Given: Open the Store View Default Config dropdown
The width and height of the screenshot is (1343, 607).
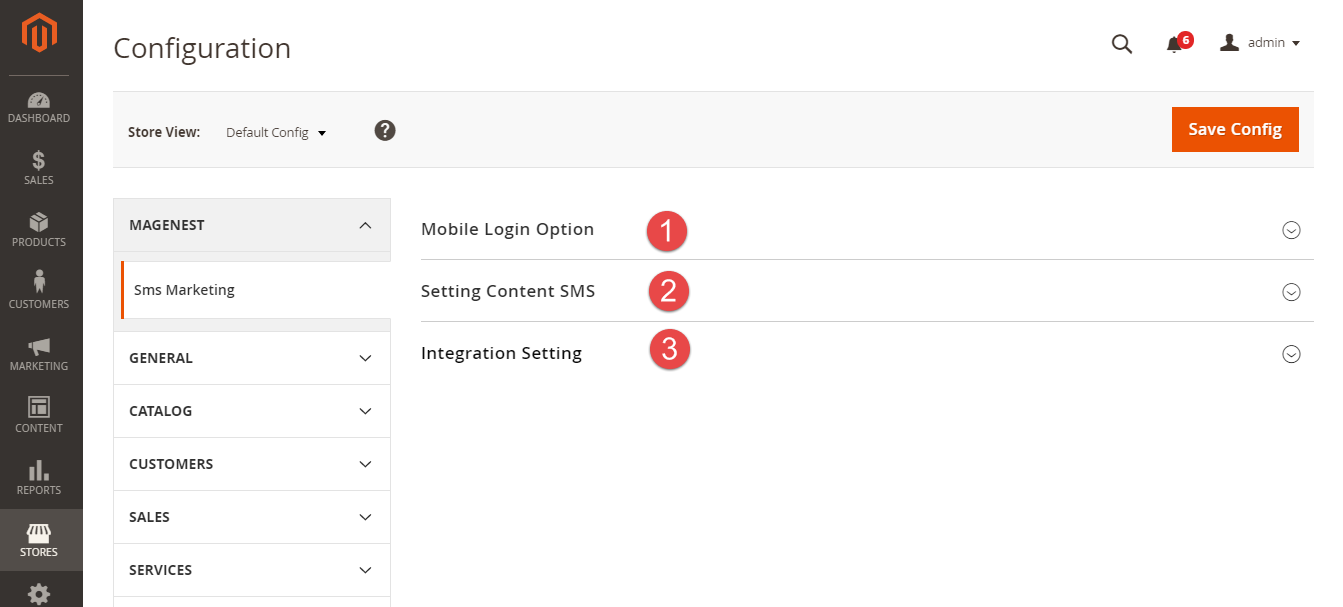Looking at the screenshot, I should [x=276, y=132].
